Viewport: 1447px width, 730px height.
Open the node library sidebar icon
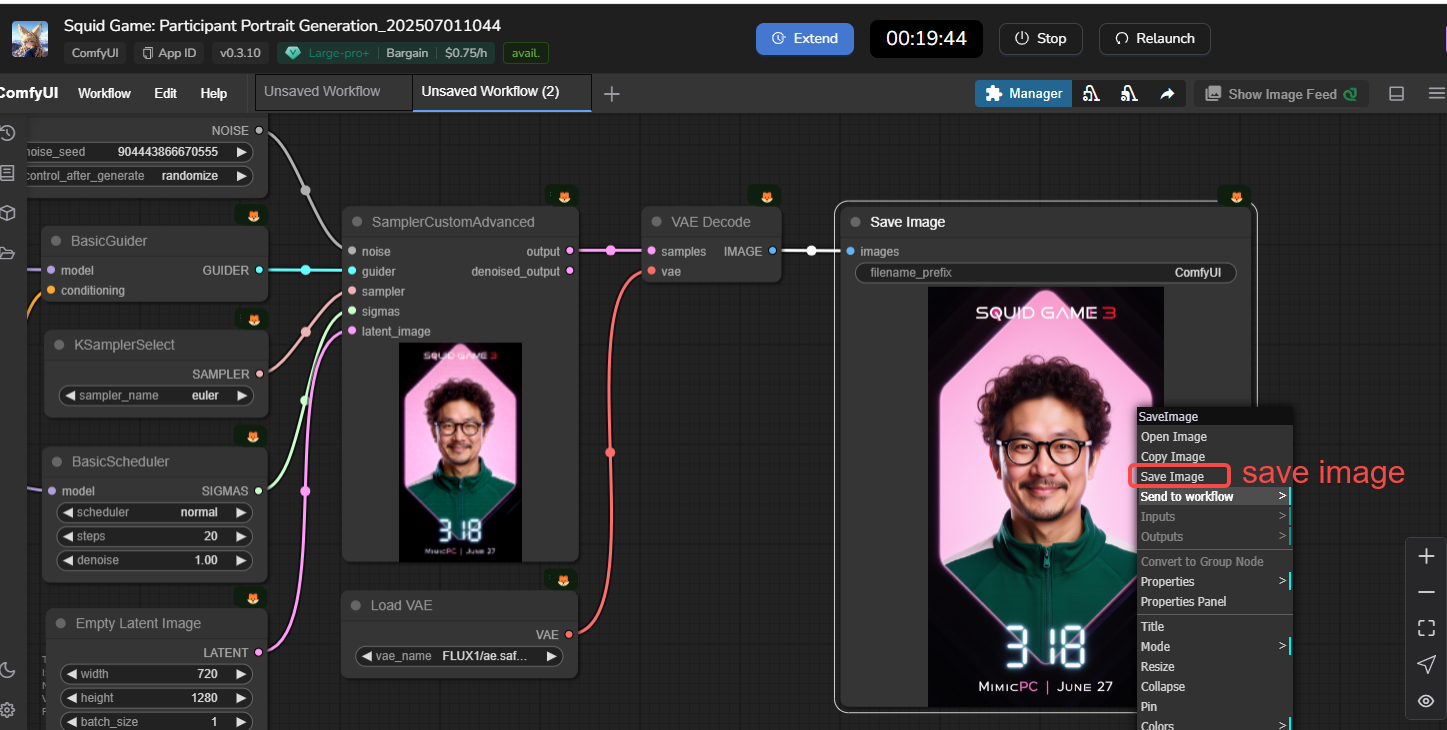coord(7,173)
